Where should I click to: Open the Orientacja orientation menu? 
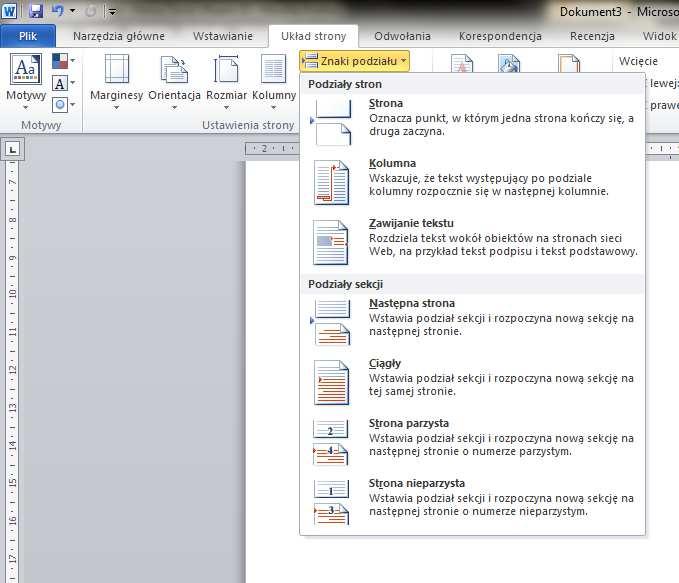(x=174, y=81)
